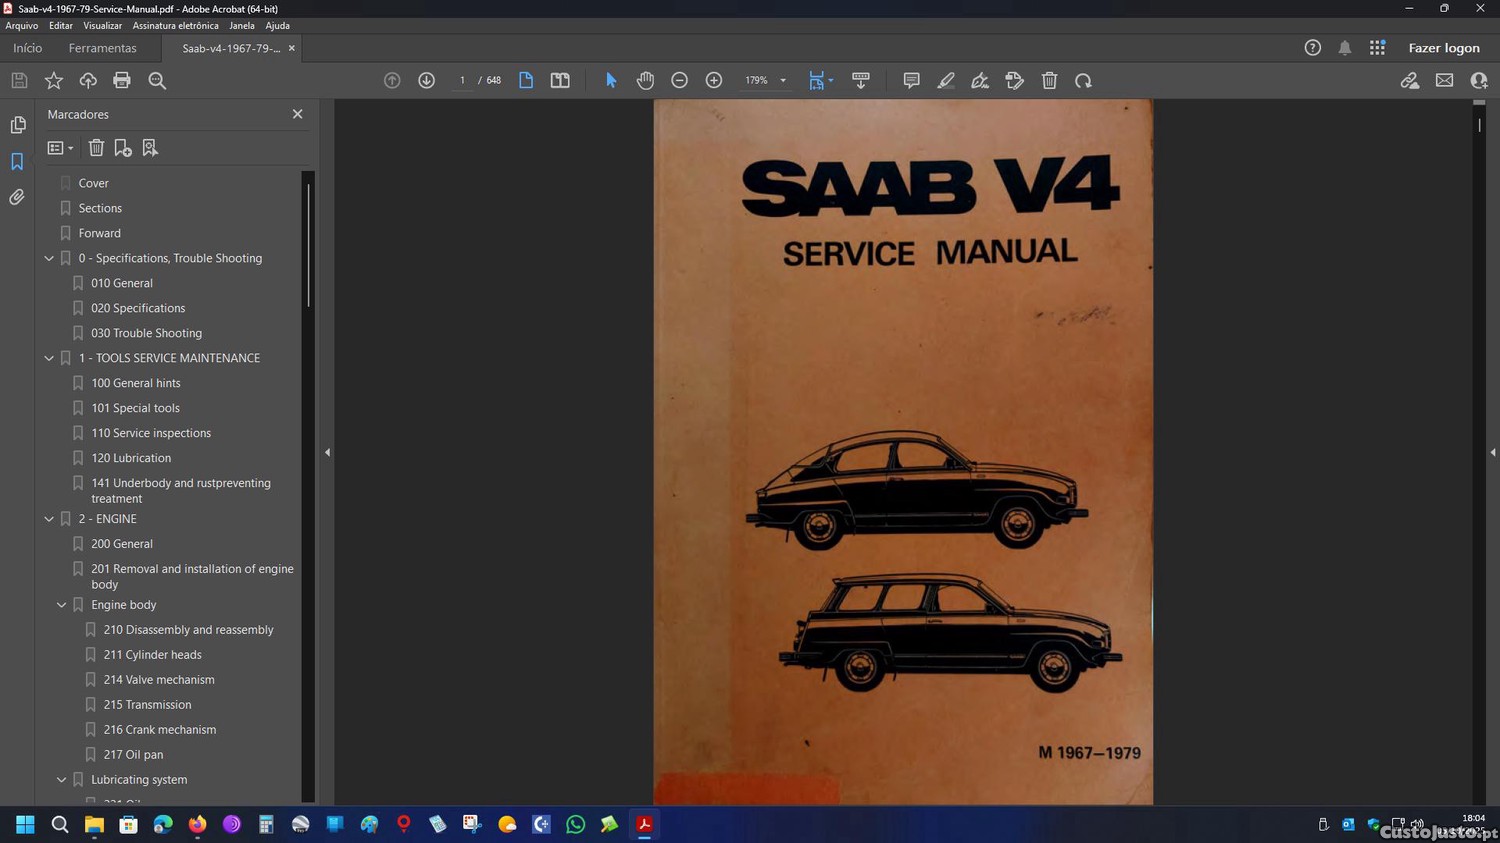Click Fazer logon button
1500x843 pixels.
(1443, 48)
